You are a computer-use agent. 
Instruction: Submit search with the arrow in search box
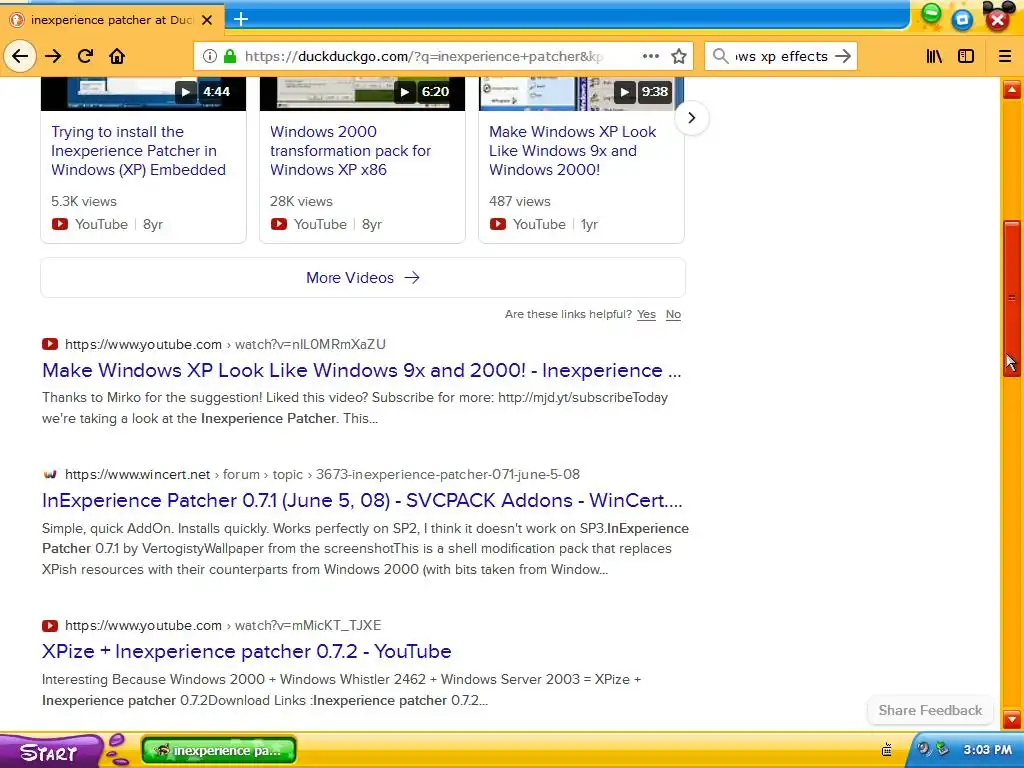(x=843, y=56)
